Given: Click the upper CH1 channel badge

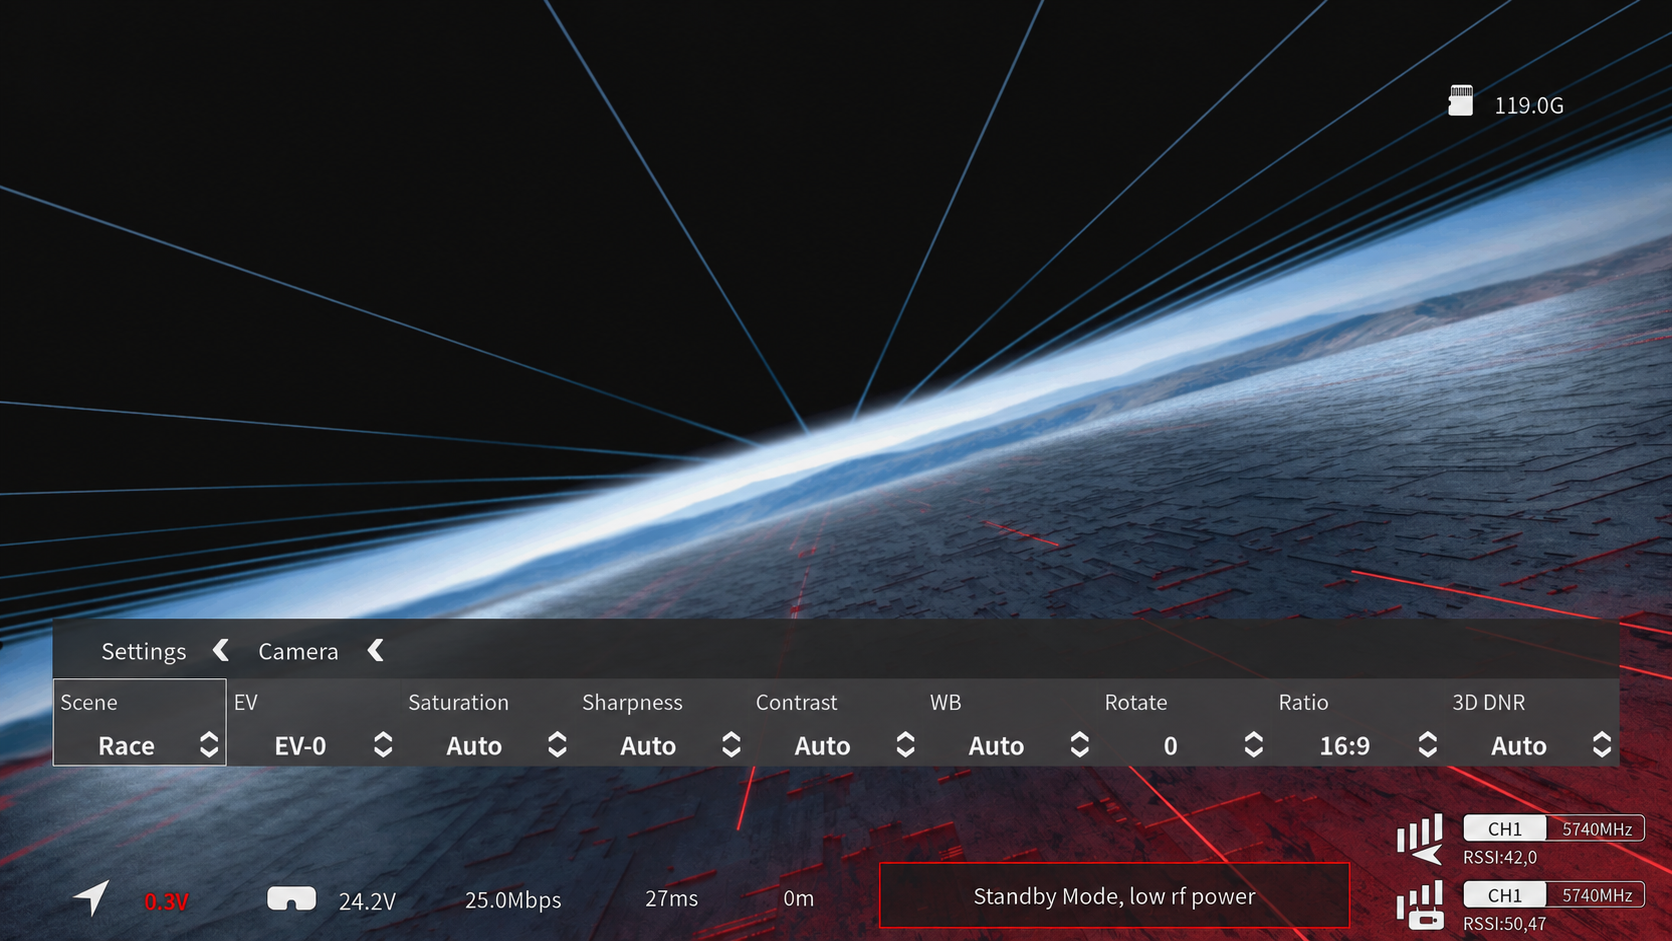Looking at the screenshot, I should click(1504, 828).
